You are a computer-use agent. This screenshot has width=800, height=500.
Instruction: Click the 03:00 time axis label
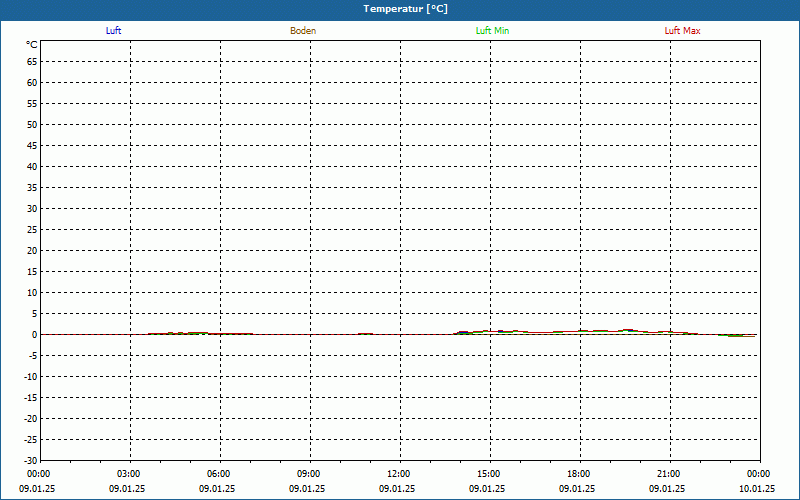click(129, 474)
